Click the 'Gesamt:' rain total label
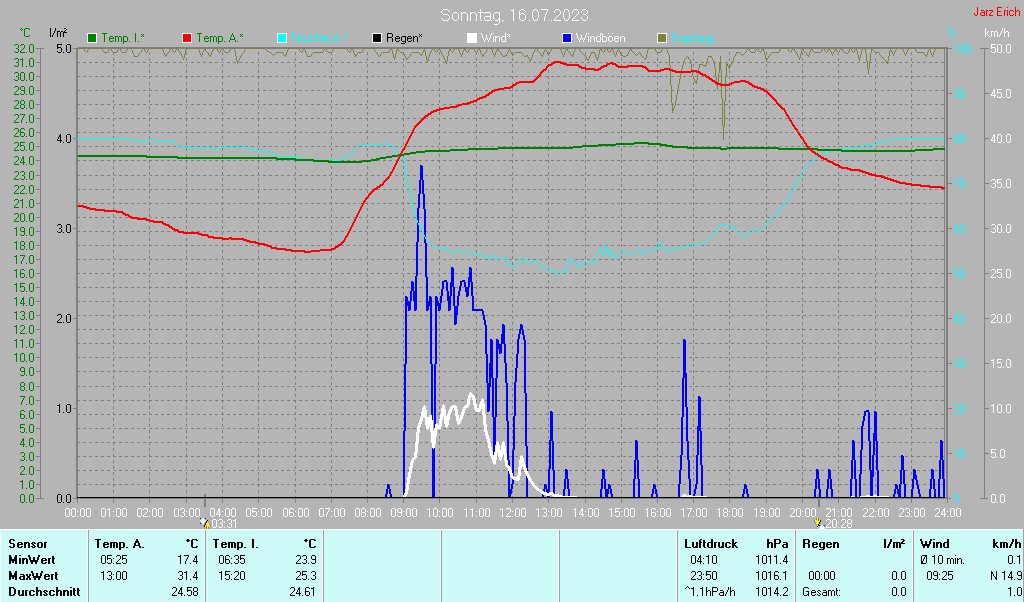This screenshot has height=602, width=1024. [x=822, y=592]
